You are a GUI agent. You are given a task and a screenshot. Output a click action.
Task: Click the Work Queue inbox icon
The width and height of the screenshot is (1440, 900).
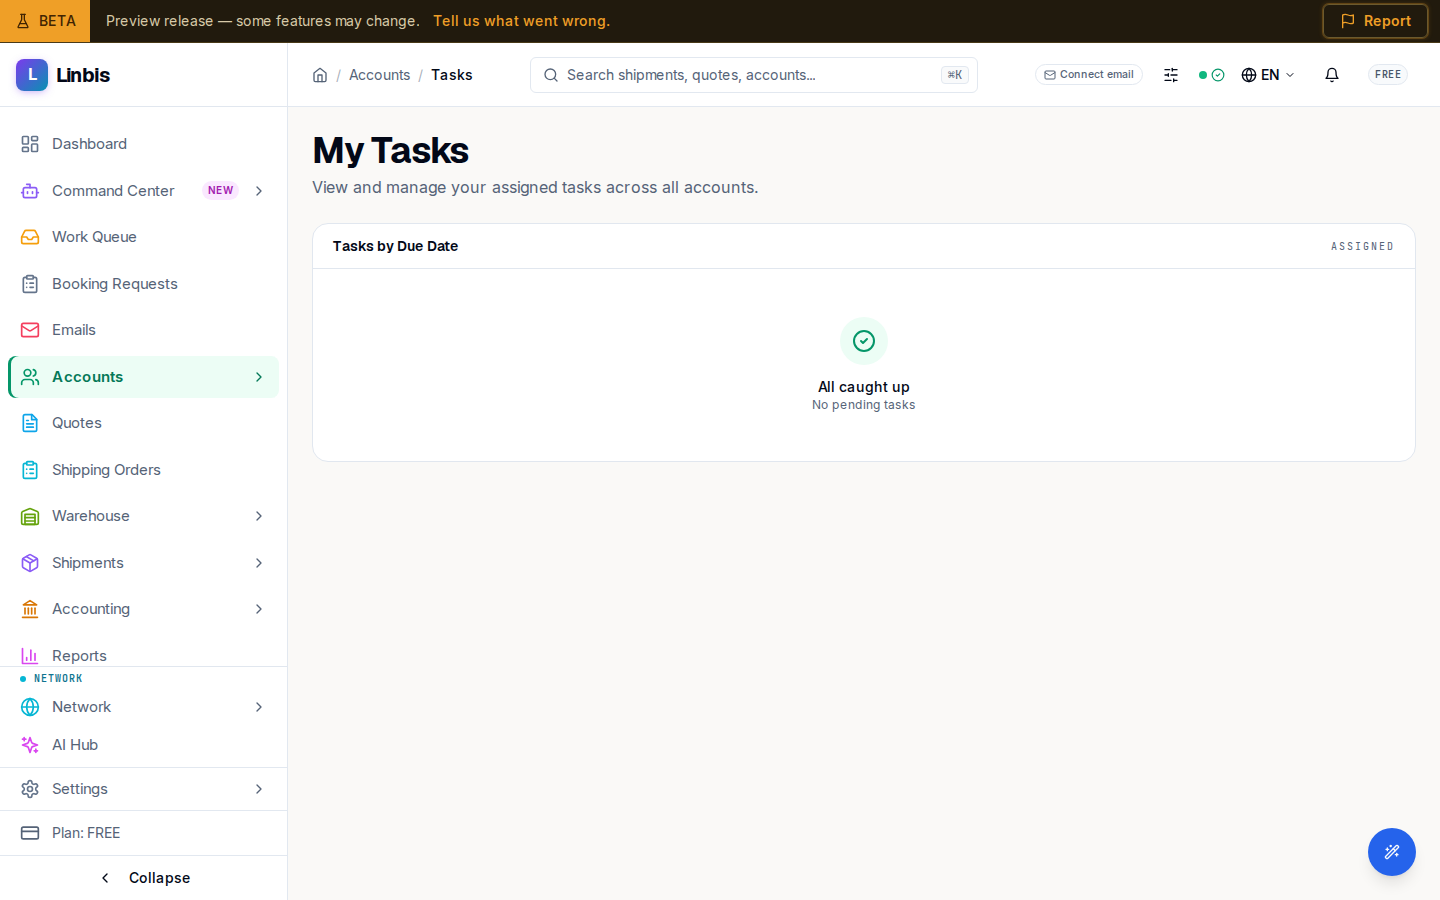[x=30, y=237]
